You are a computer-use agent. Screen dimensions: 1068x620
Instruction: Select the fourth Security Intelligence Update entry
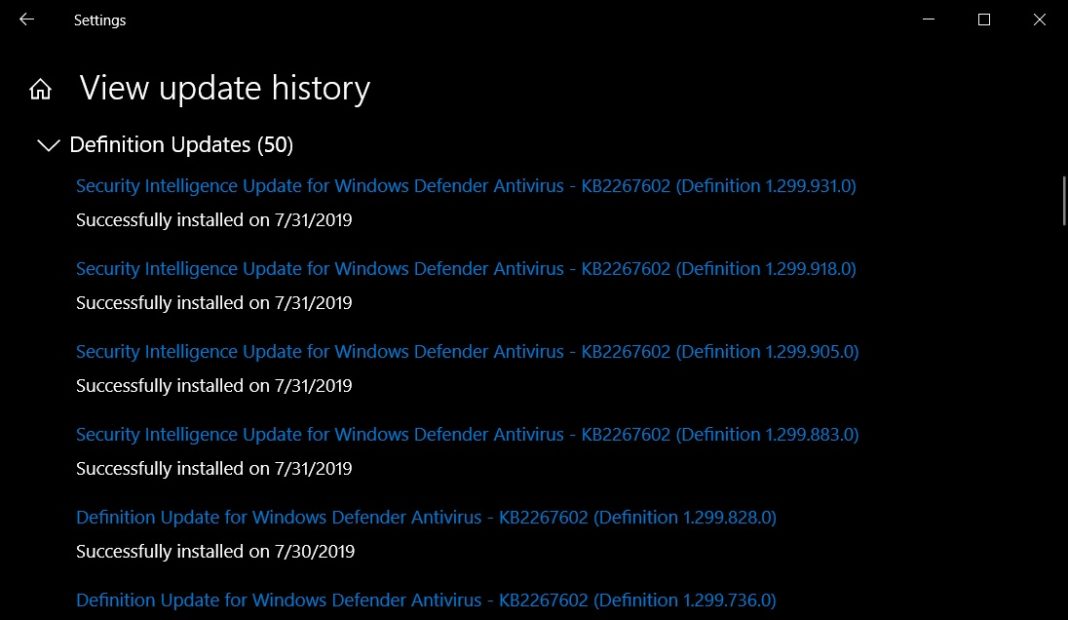465,434
